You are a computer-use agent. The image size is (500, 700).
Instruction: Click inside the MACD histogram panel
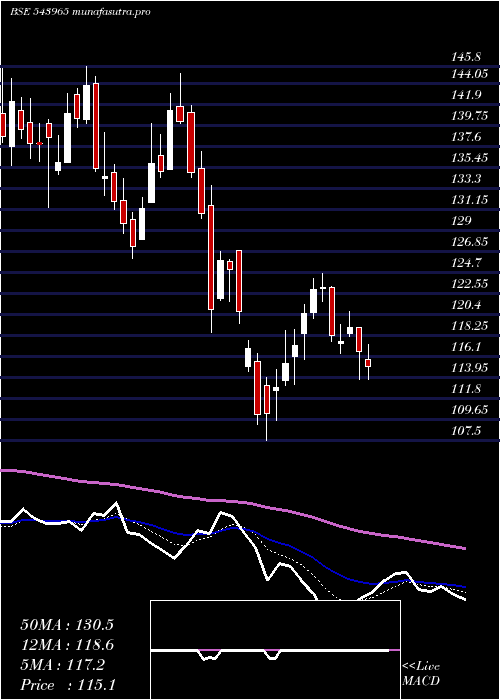pos(275,650)
